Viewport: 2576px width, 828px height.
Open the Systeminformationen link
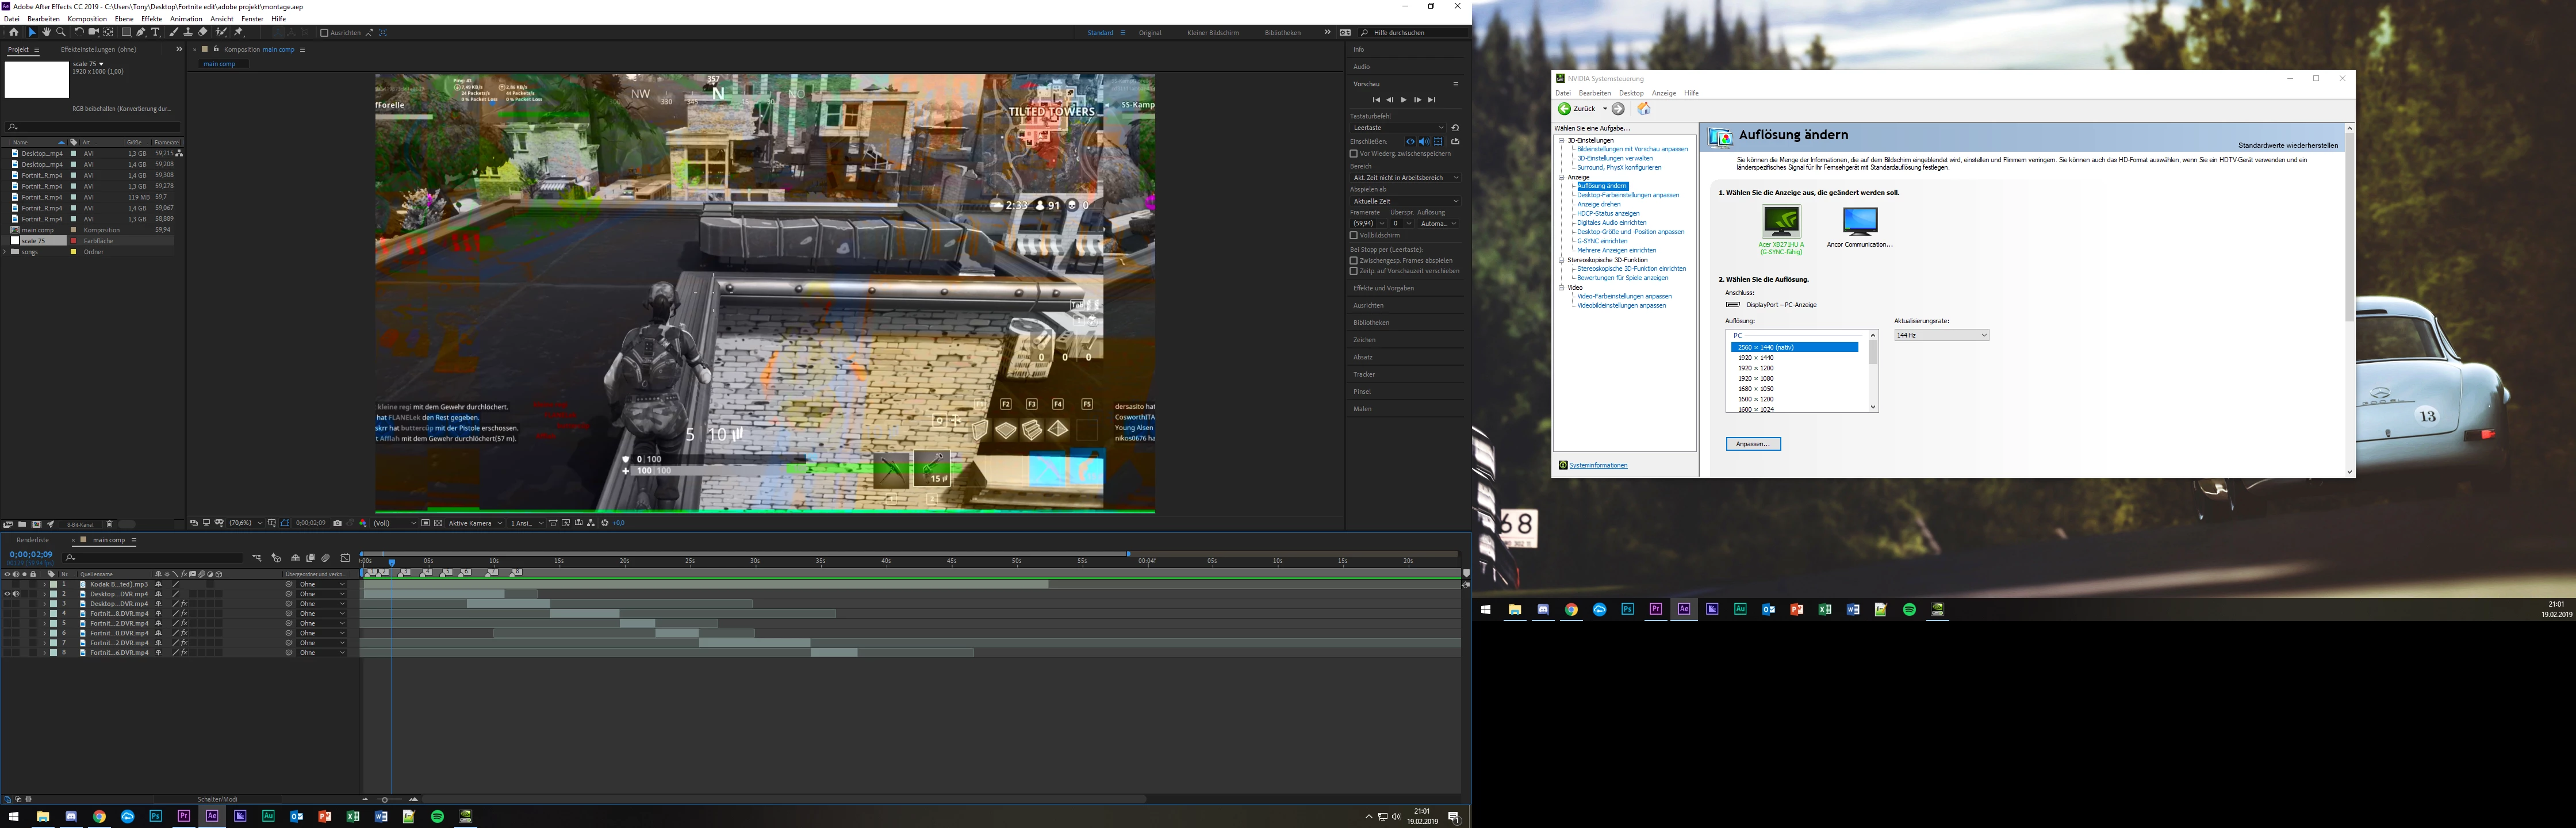(1598, 466)
